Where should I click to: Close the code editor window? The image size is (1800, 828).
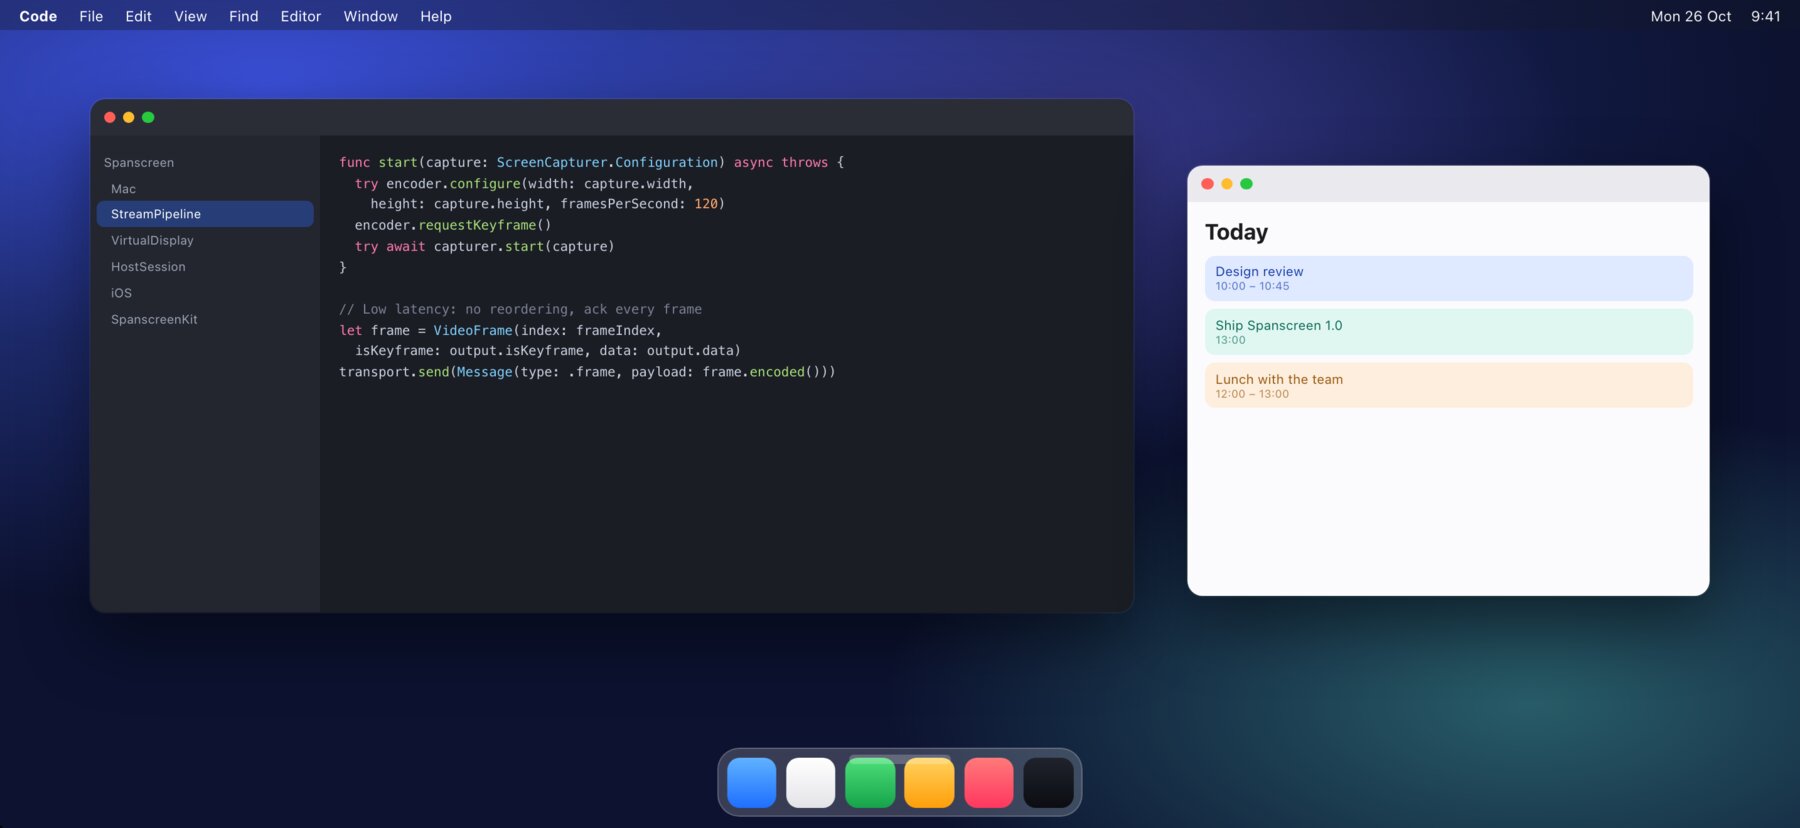coord(110,117)
